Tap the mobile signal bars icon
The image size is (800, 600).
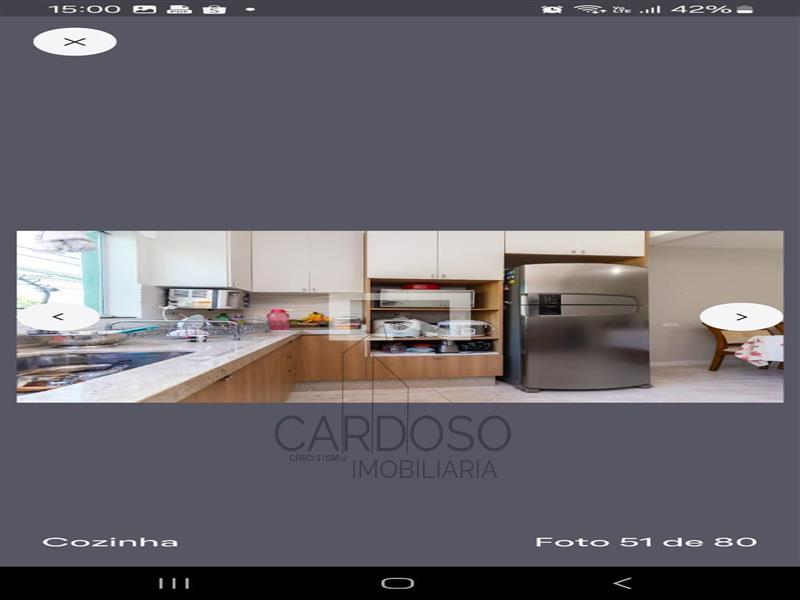coord(651,9)
